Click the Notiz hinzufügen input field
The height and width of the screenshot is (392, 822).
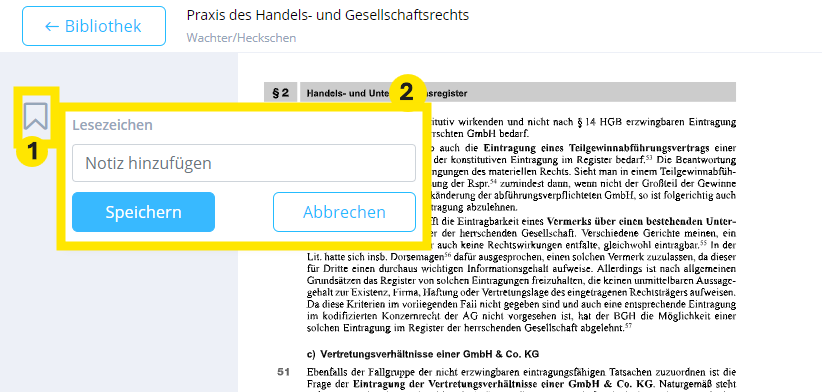244,163
